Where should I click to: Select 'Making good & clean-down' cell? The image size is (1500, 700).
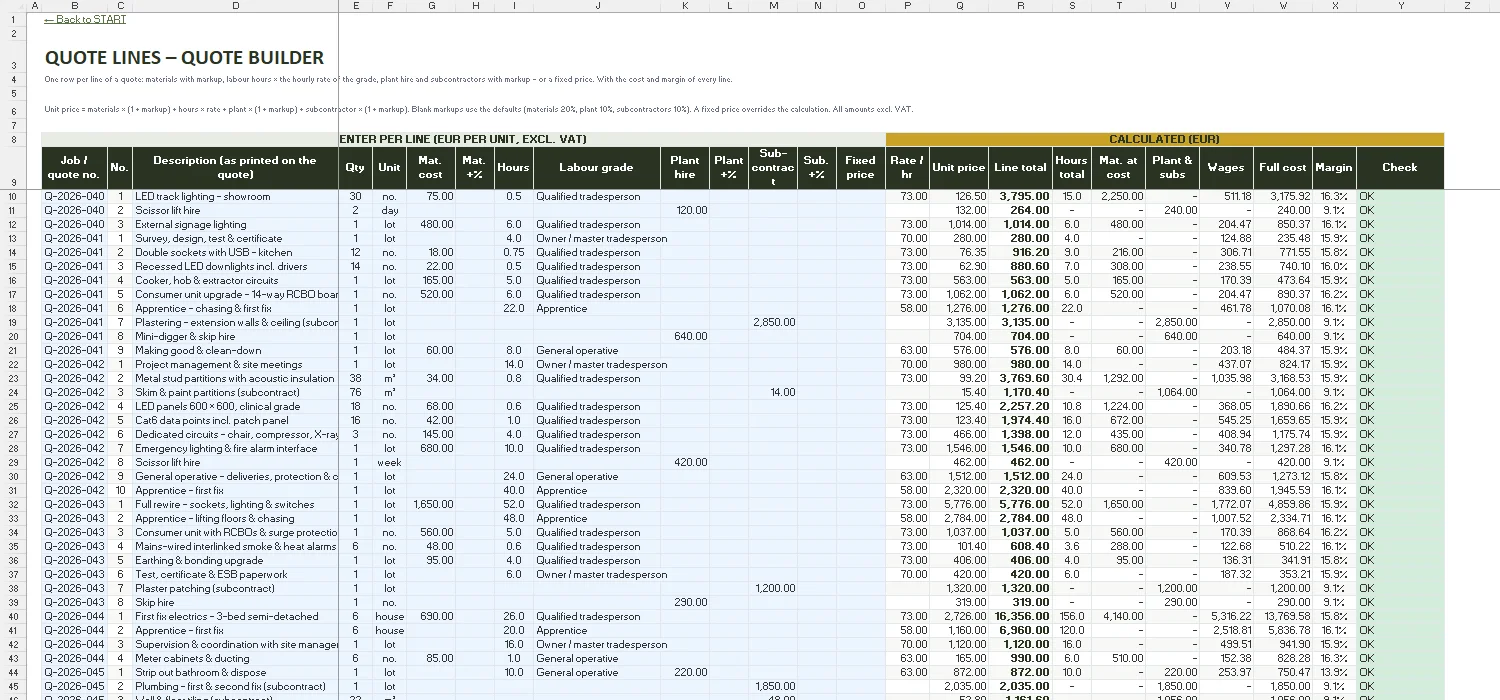pos(235,350)
